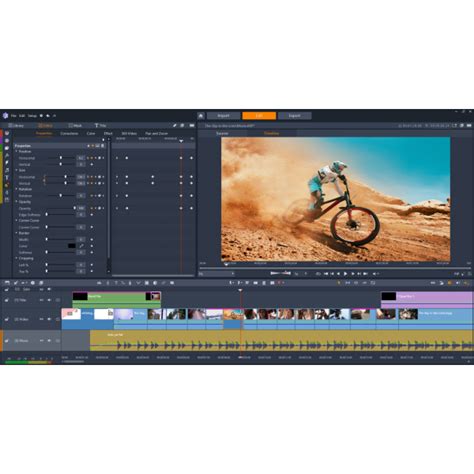Open the music note category in left sidebar
This screenshot has width=474, height=474.
7,170
